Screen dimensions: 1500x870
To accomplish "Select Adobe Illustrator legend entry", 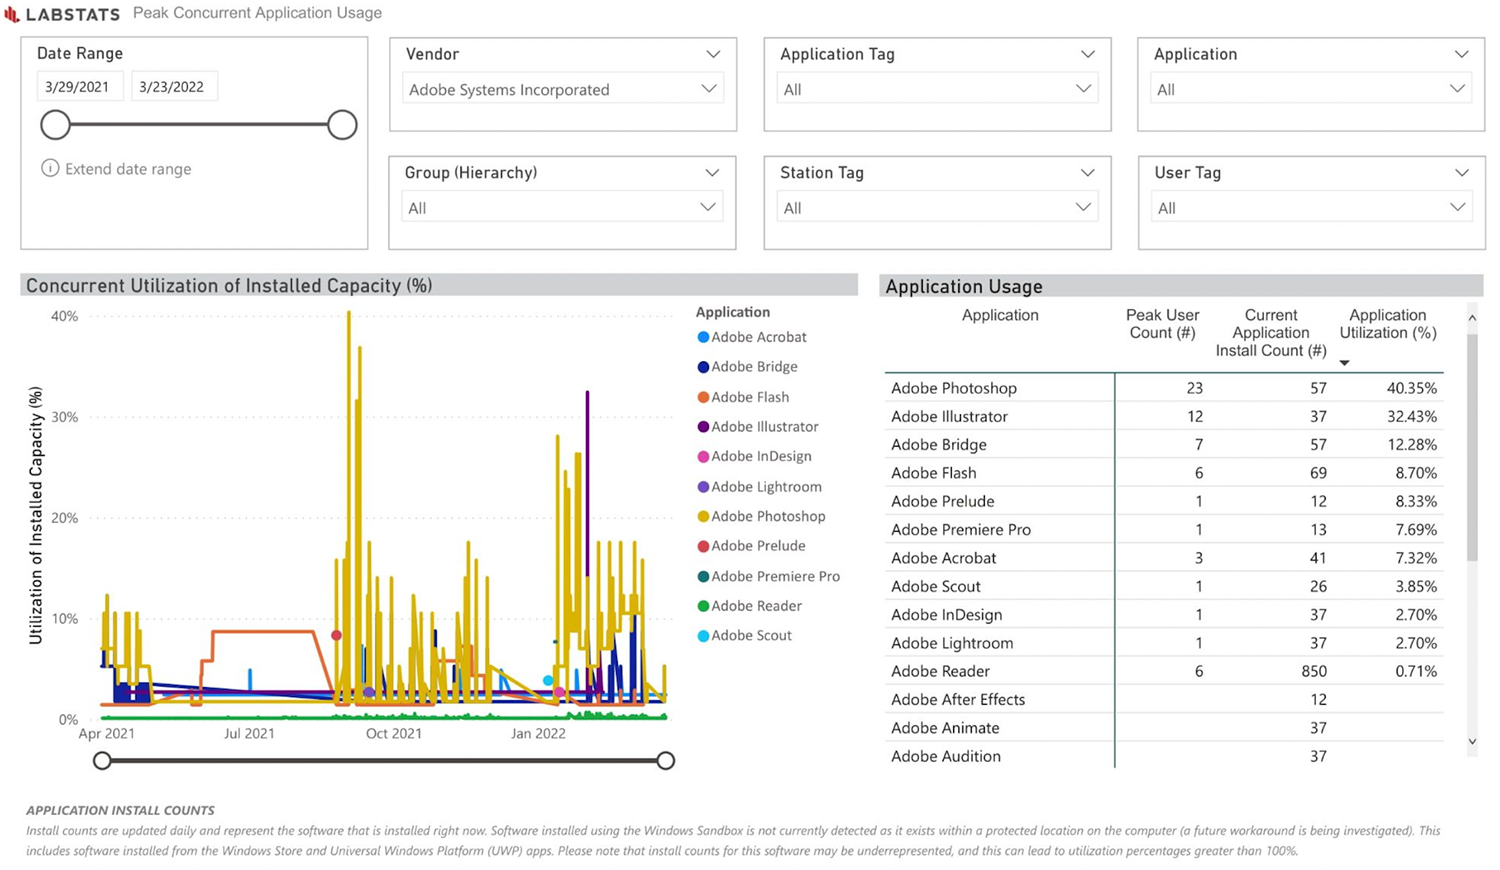I will pos(757,427).
